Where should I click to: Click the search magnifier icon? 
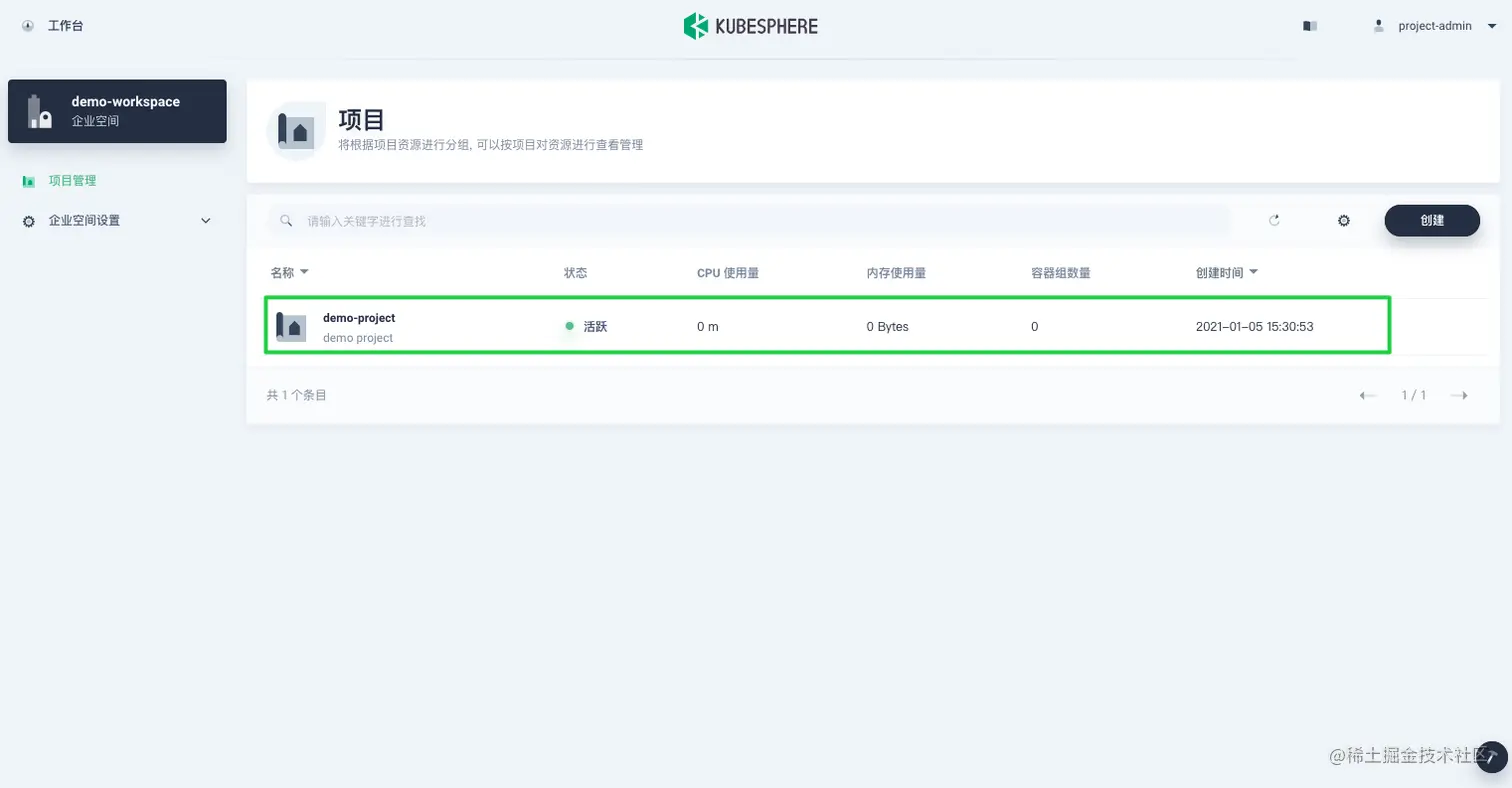(286, 221)
